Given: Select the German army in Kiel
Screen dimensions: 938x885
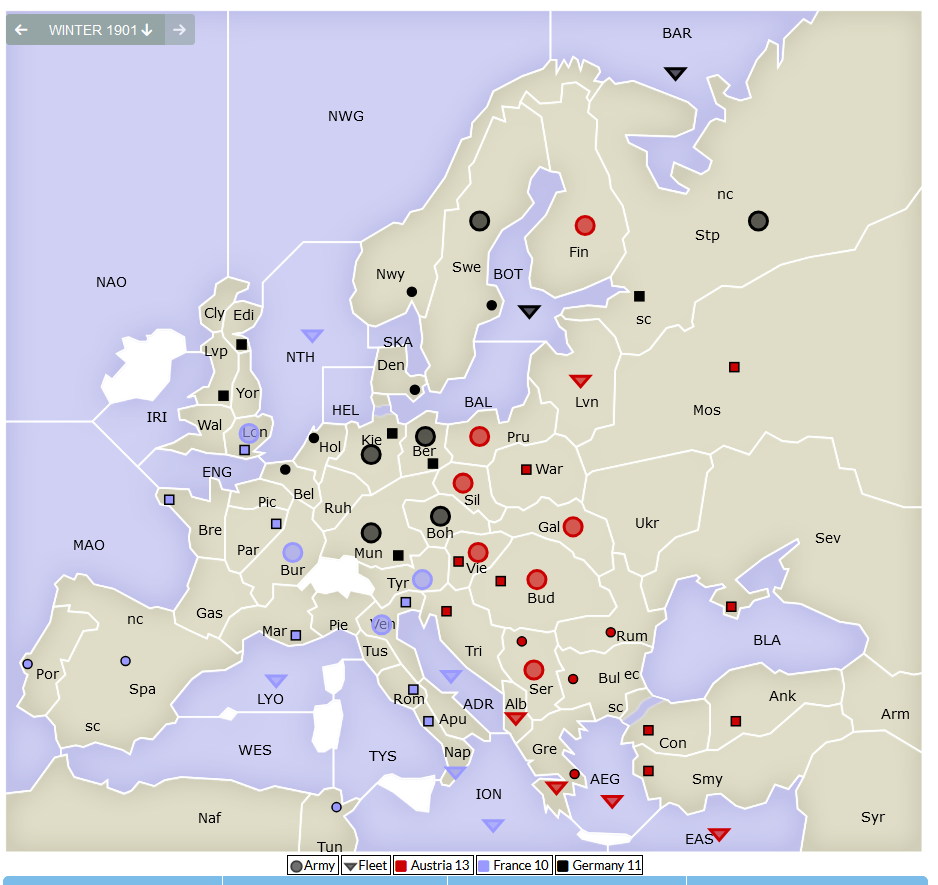Looking at the screenshot, I should [371, 455].
